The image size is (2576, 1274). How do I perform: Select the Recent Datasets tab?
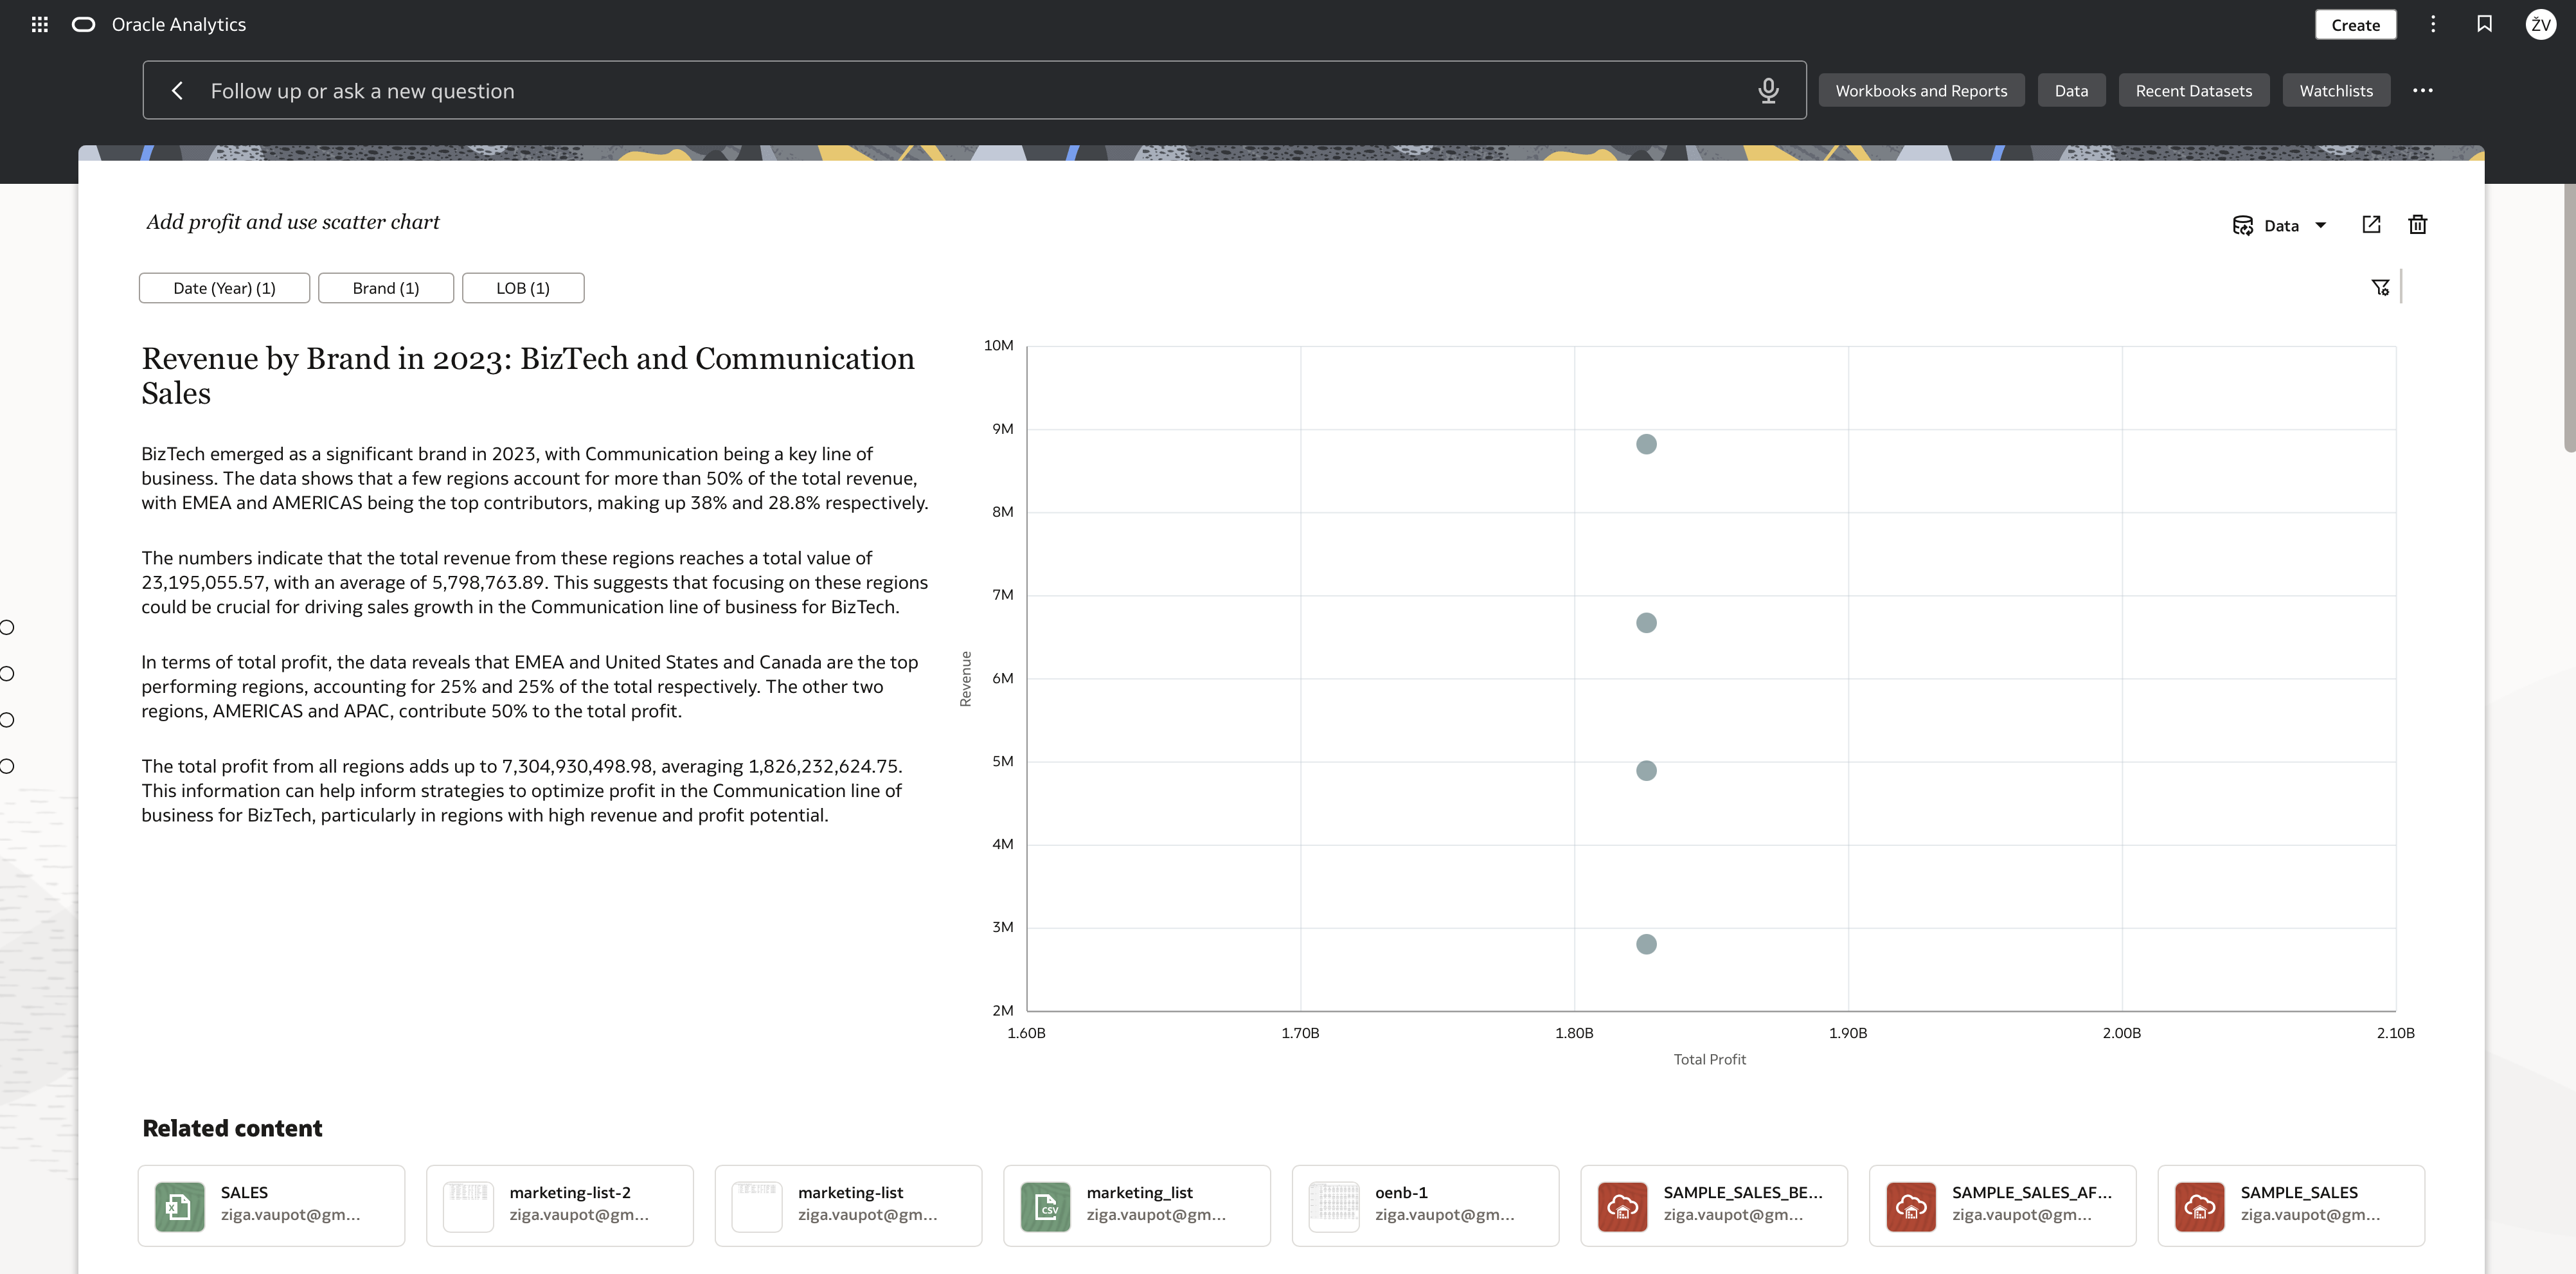[x=2194, y=90]
